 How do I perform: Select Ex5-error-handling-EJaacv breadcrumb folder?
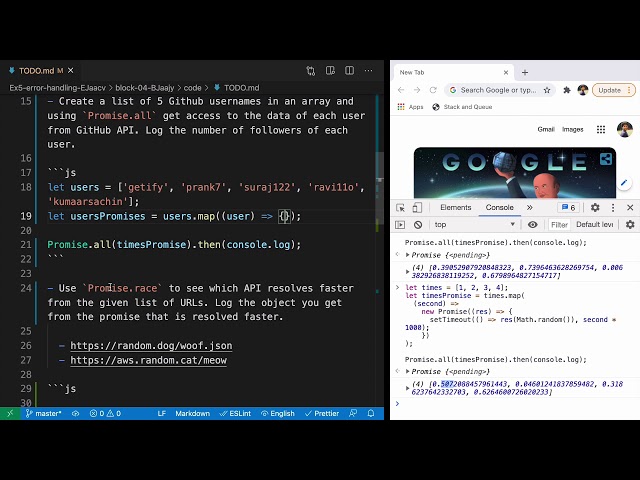[x=58, y=88]
